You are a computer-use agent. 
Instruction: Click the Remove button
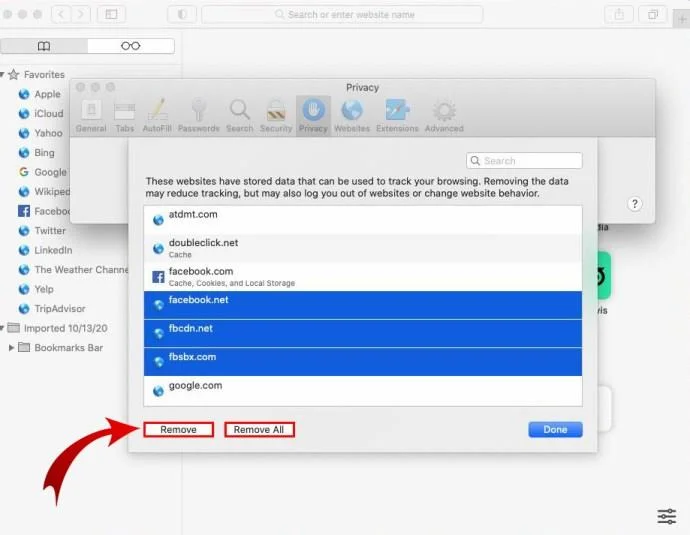[x=178, y=429]
